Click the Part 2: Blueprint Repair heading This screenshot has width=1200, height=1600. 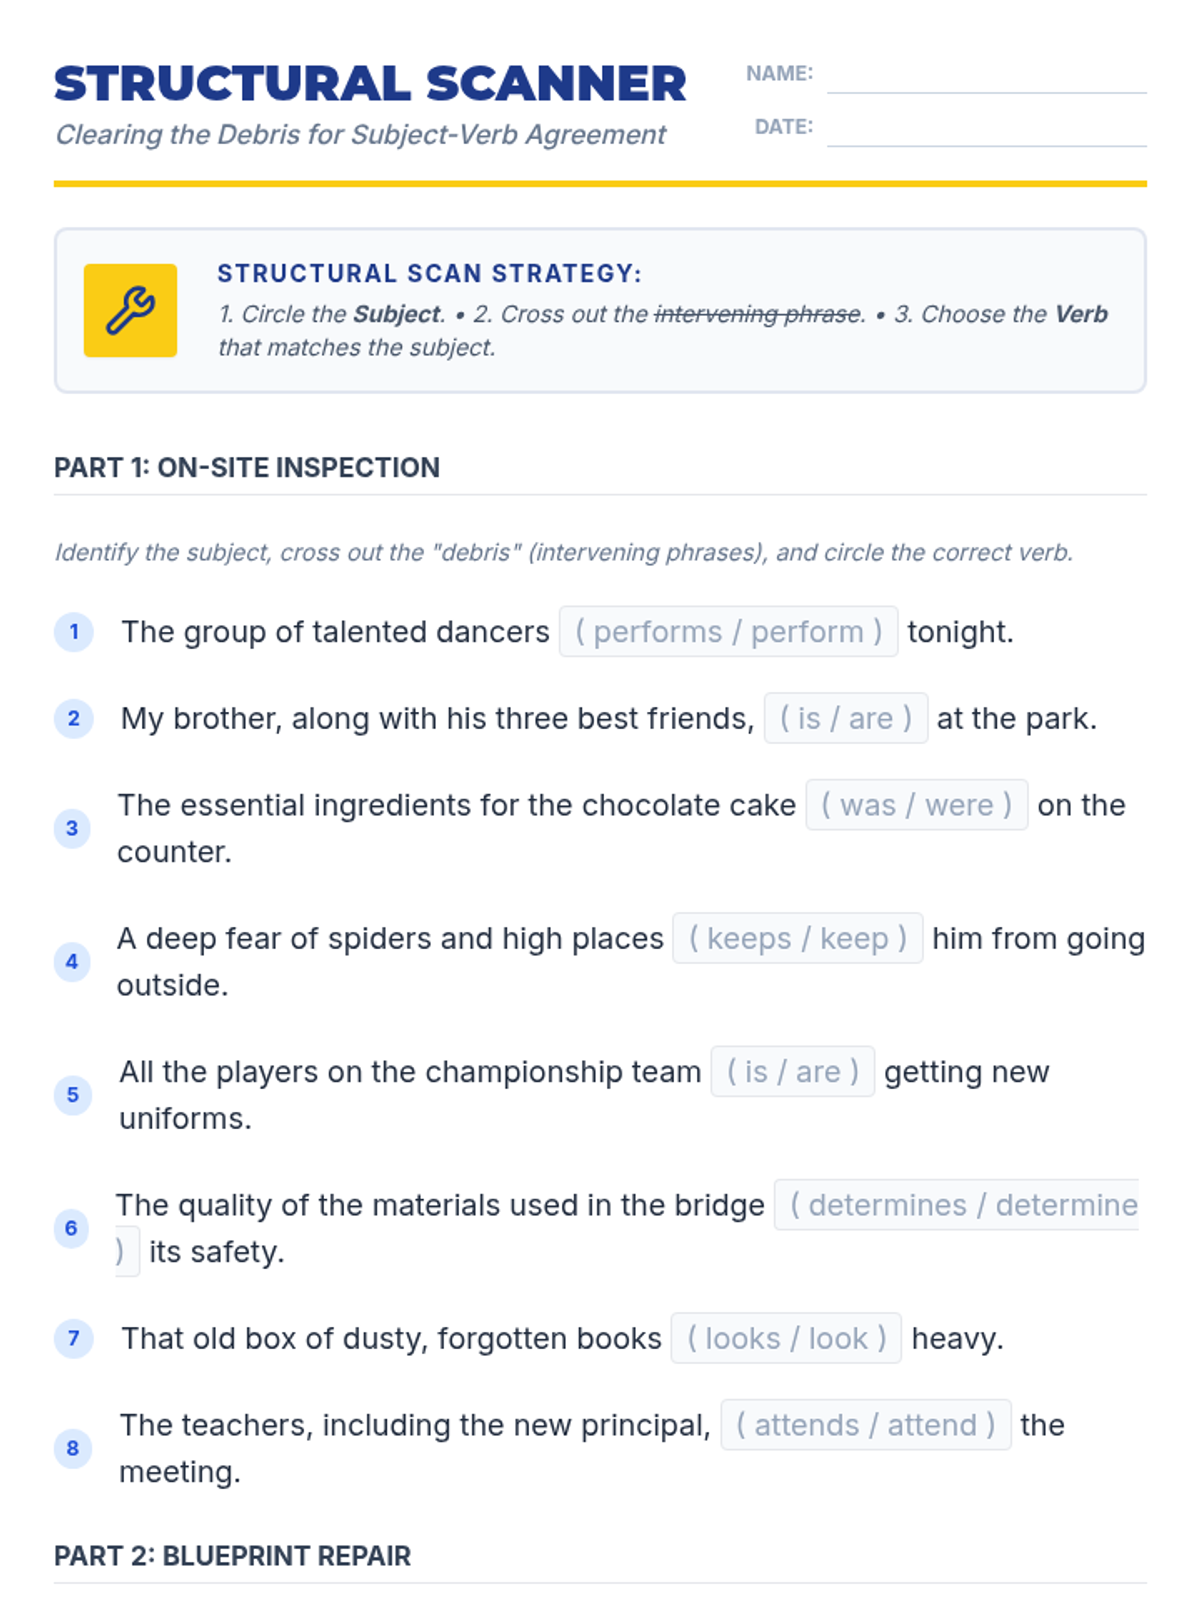click(232, 1556)
